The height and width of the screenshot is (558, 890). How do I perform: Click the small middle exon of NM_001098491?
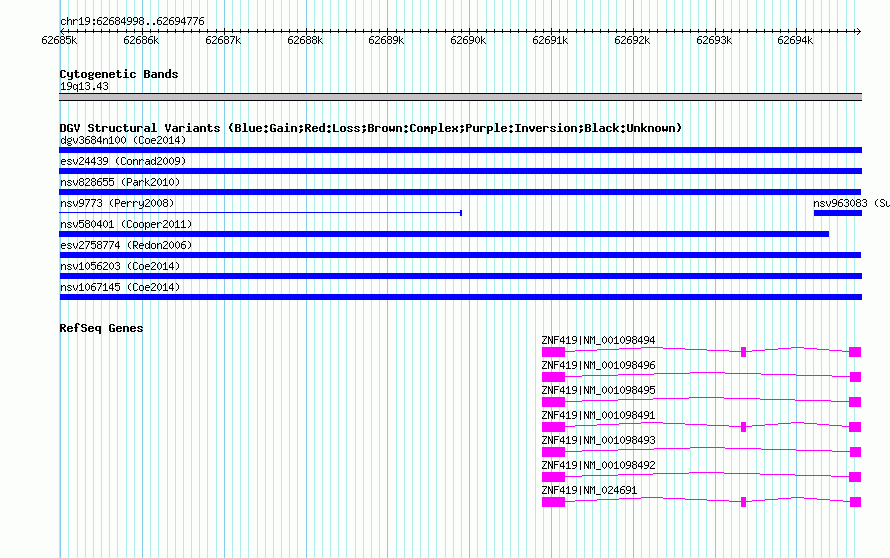744,427
